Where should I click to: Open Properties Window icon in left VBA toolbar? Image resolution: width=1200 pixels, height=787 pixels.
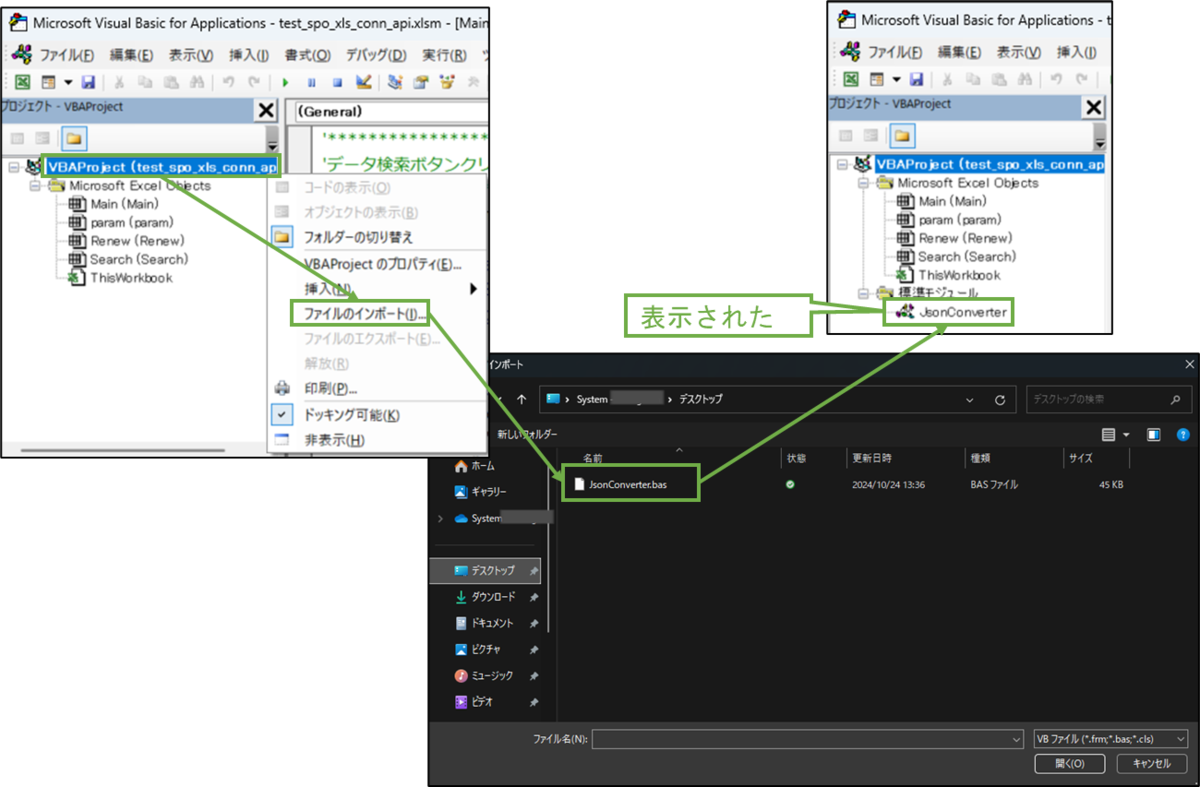(421, 82)
